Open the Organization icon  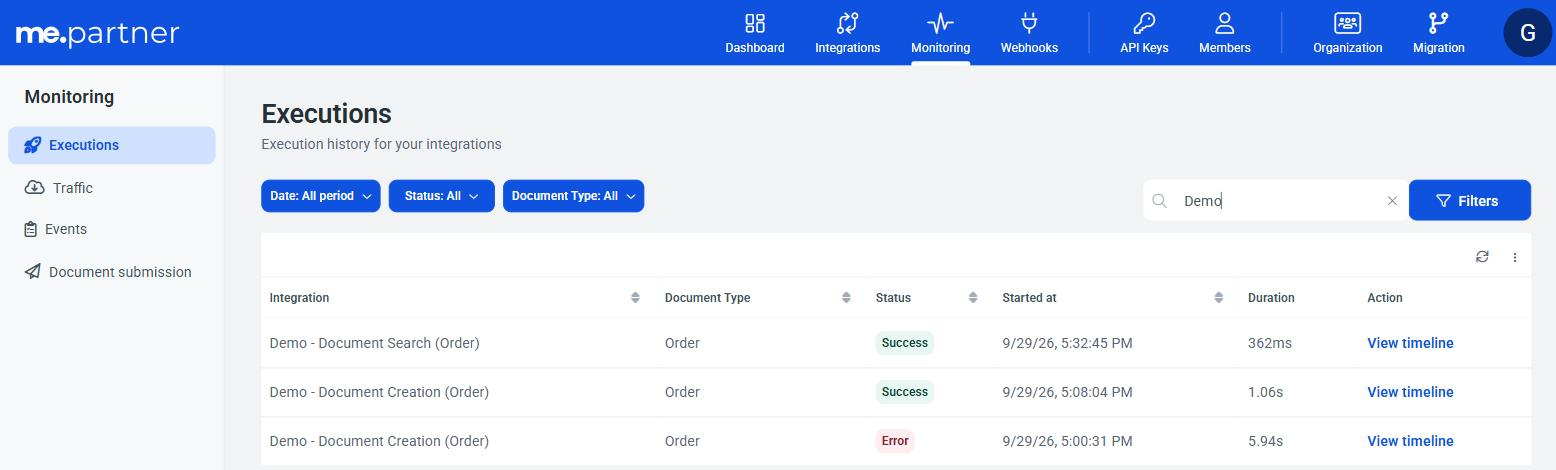tap(1348, 23)
